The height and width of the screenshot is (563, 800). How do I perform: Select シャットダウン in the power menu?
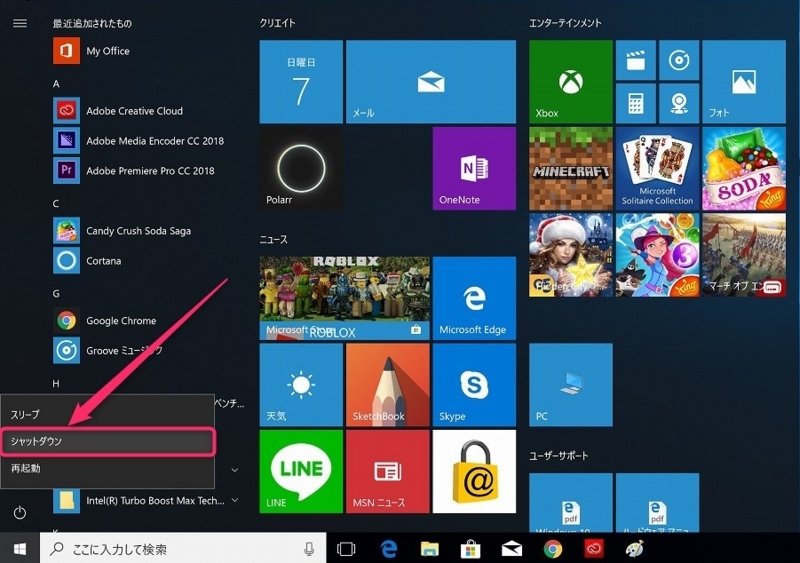point(107,442)
